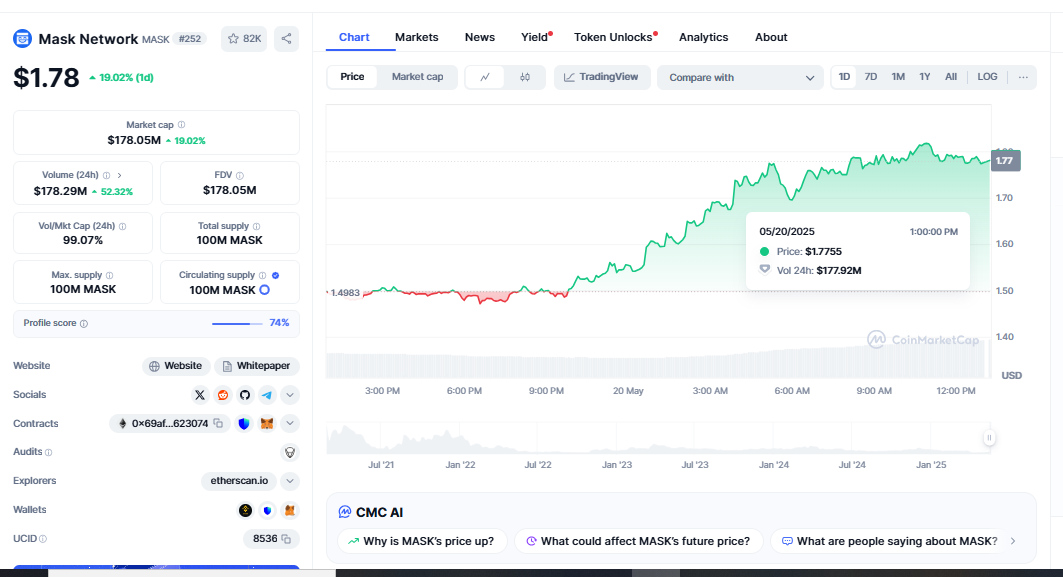
Task: Click the blue shield icon in Contracts row
Action: (244, 424)
